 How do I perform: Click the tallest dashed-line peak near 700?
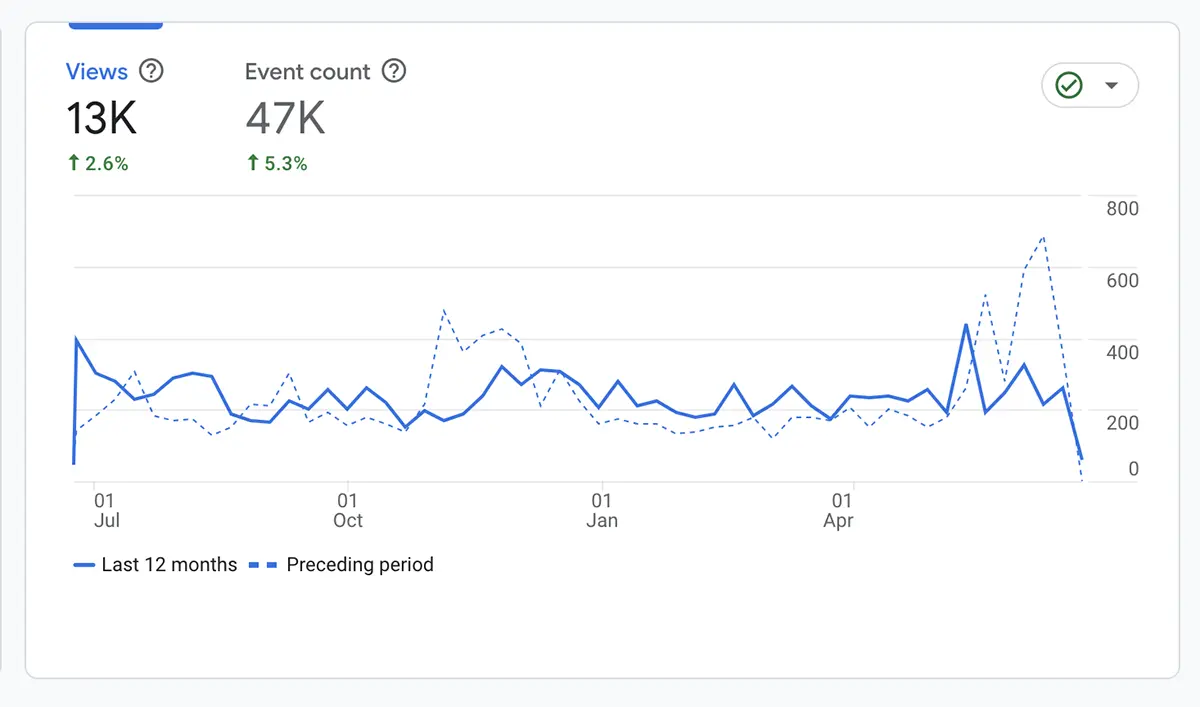click(x=1043, y=238)
